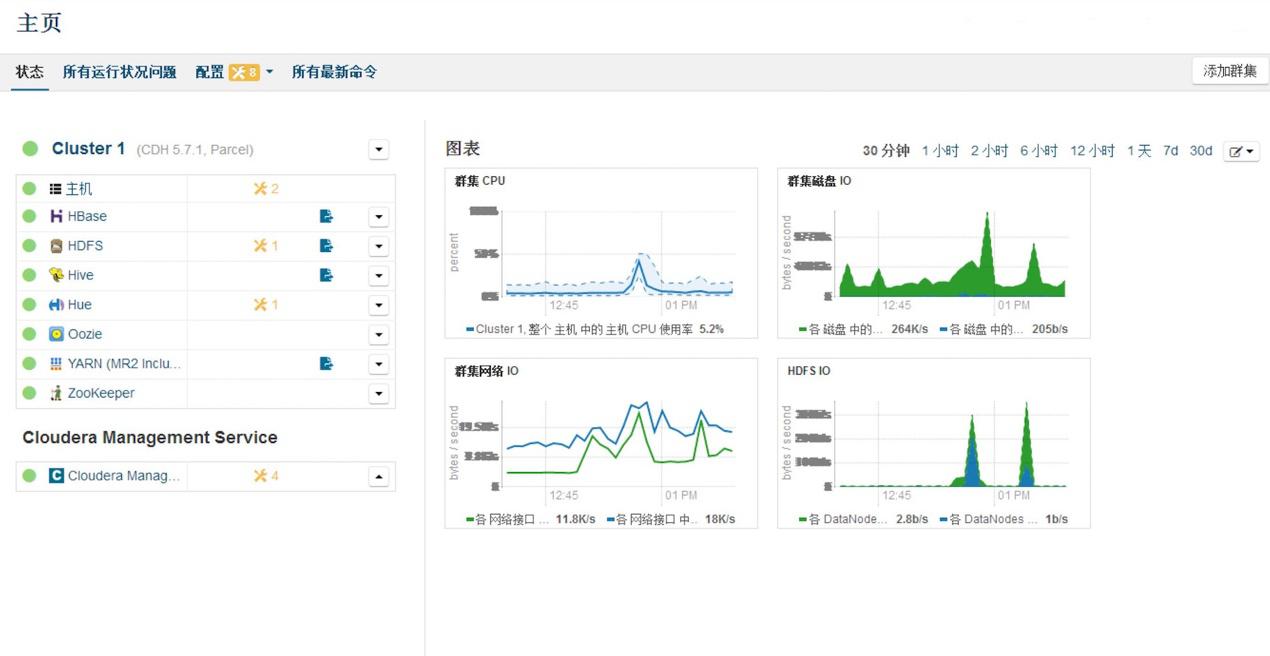Click the Hive bee icon
Viewport: 1270px width, 656px height.
click(x=56, y=275)
